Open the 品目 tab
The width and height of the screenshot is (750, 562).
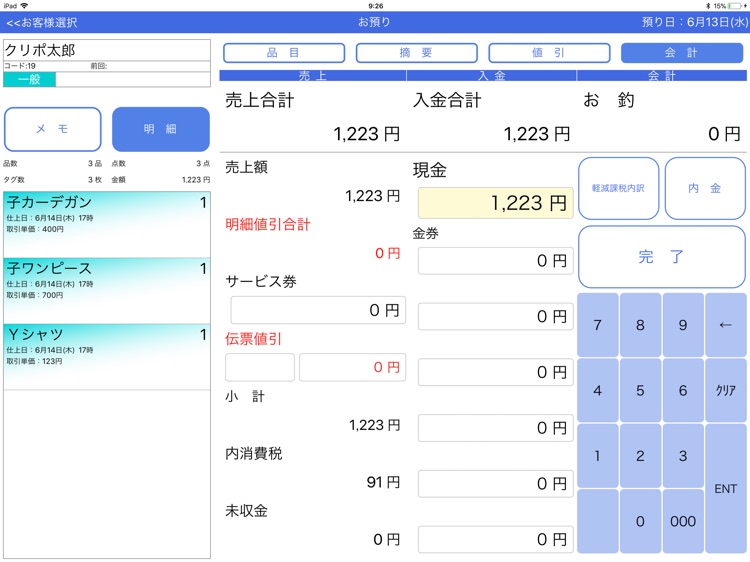(x=284, y=53)
